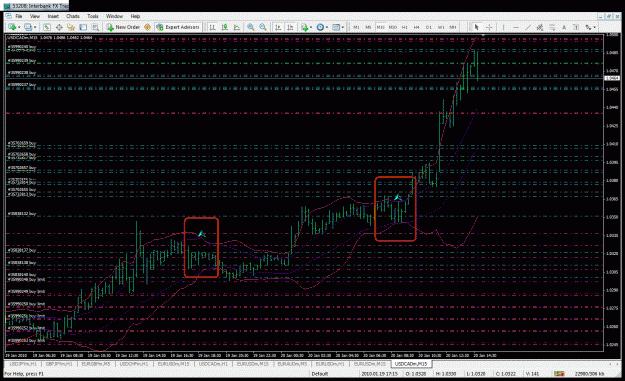Switch timeframe to H4

coord(417,27)
